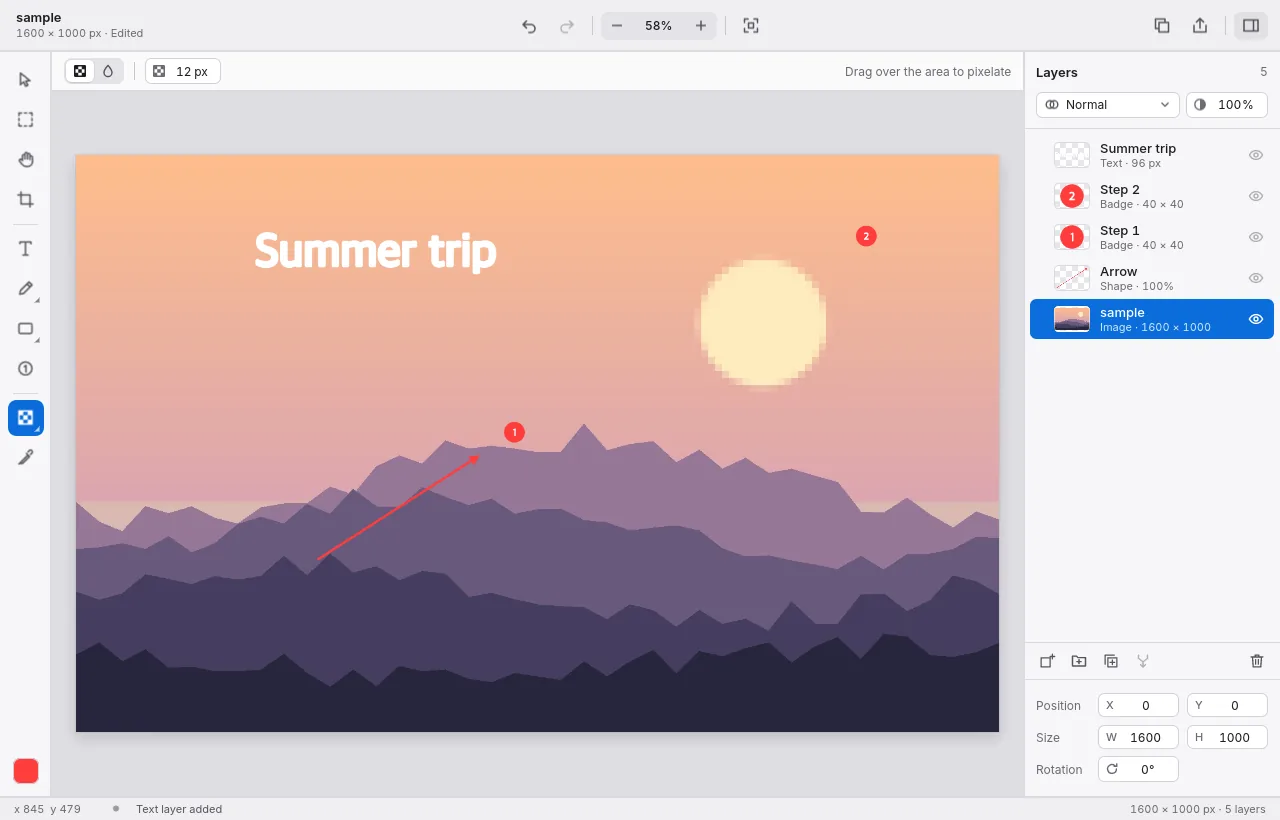The image size is (1280, 820).
Task: Switch to blur mode droplet toggle
Action: click(108, 71)
